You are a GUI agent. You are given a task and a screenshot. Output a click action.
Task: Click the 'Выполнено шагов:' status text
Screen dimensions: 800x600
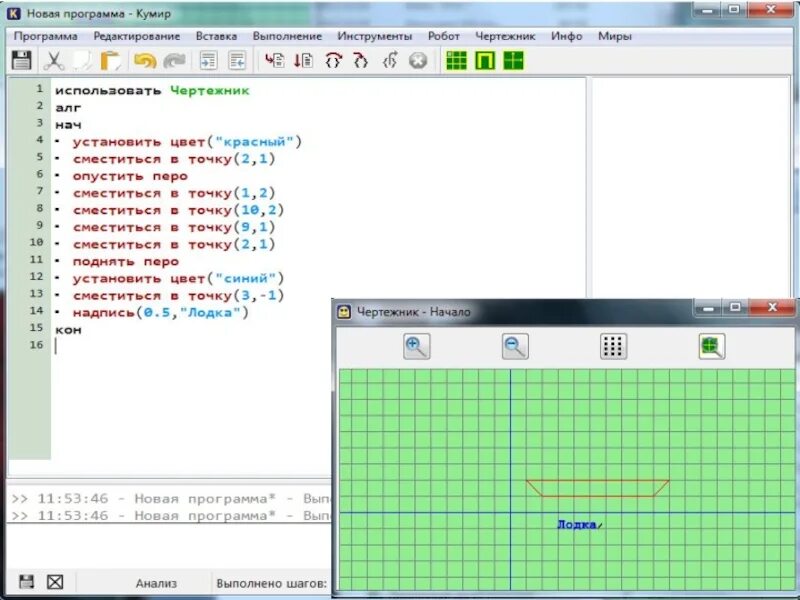tap(271, 583)
